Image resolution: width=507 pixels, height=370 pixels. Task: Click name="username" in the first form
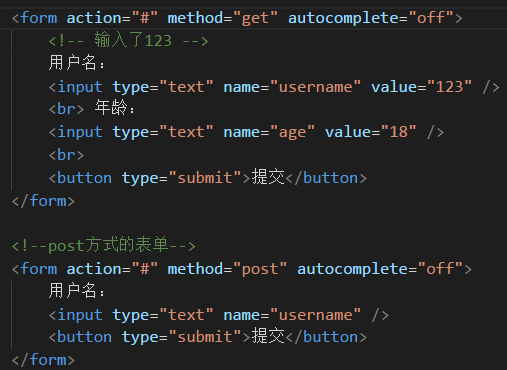[x=292, y=87]
